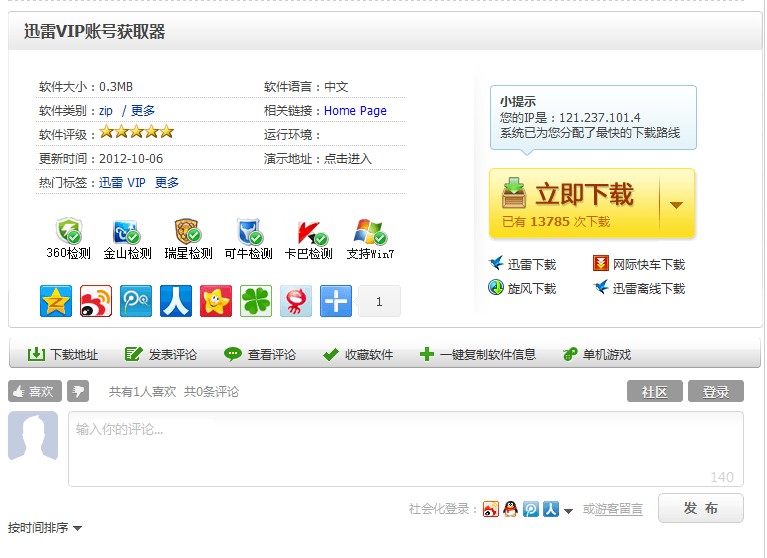Image resolution: width=767 pixels, height=558 pixels.
Task: Log in with Renren social icon
Action: pyautogui.click(x=551, y=509)
